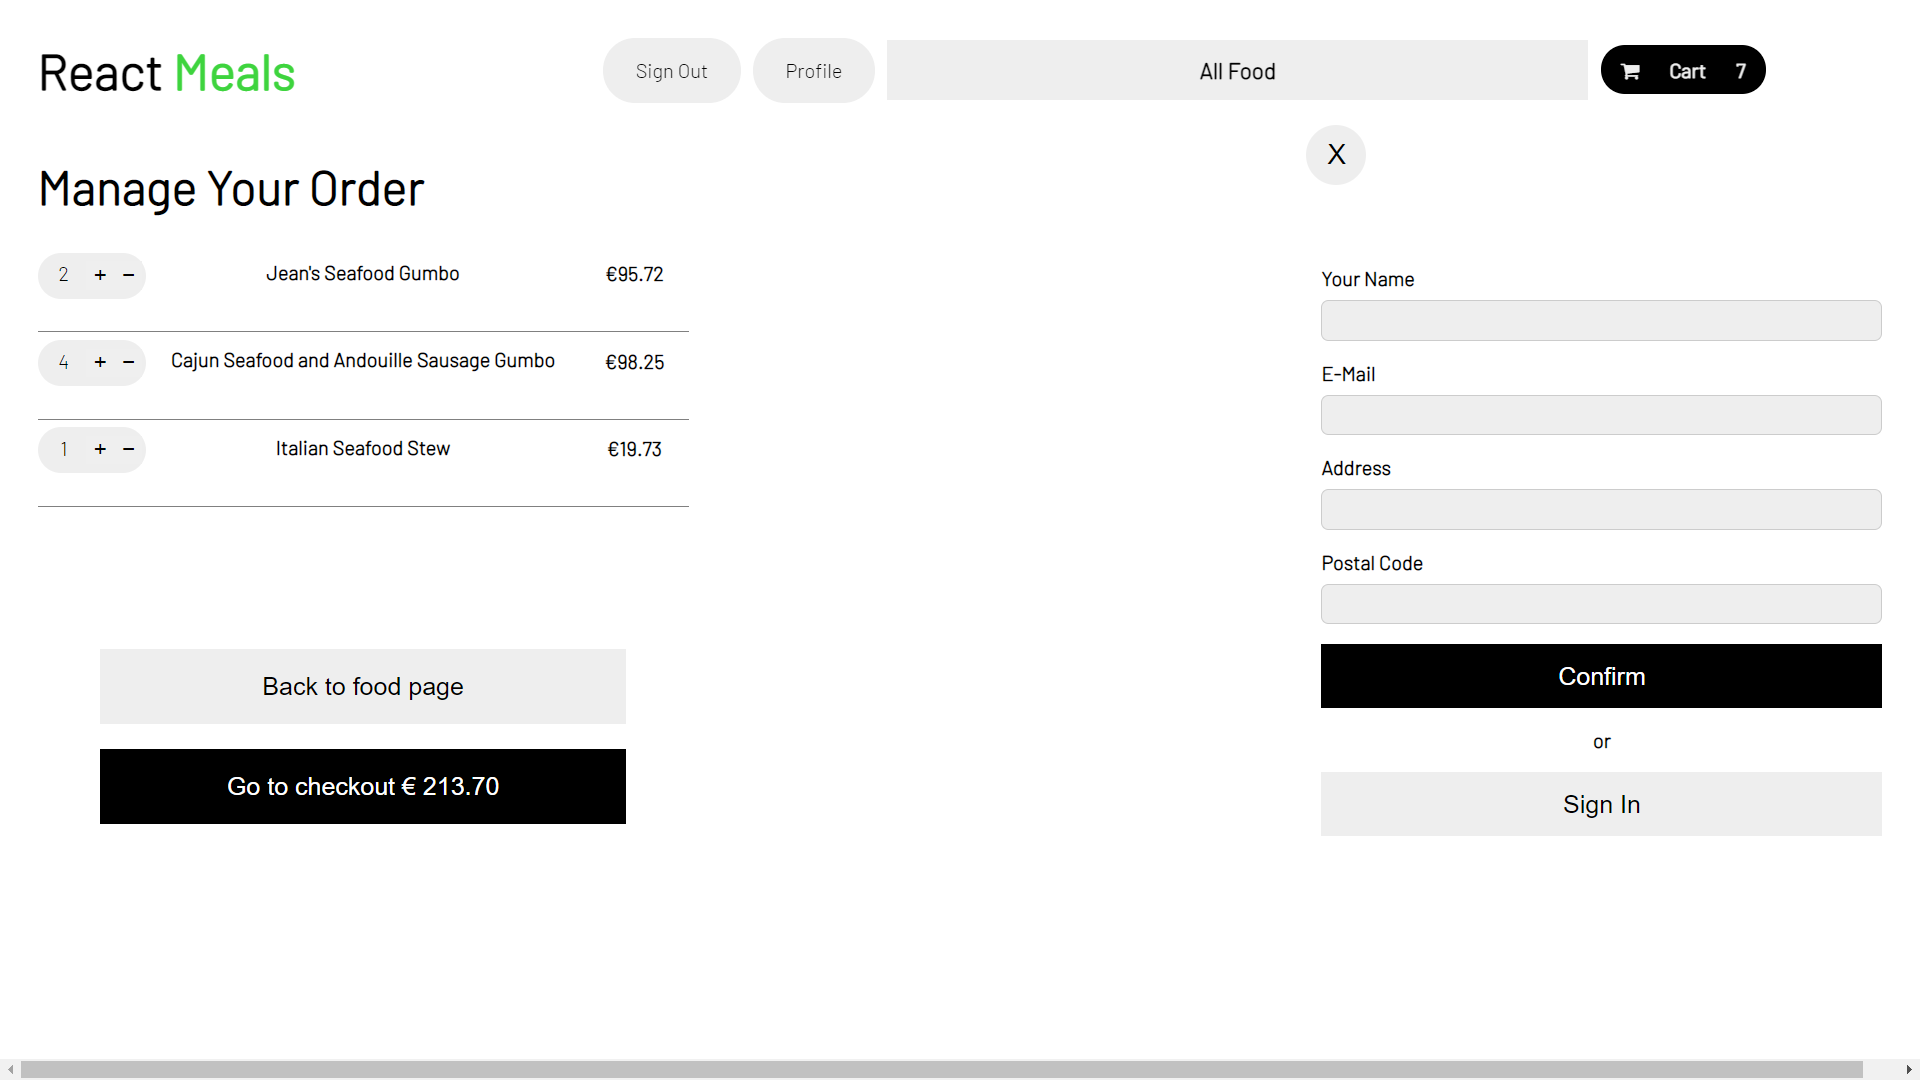Open the Cart button with cart icon
1920x1080 pixels.
click(1683, 70)
